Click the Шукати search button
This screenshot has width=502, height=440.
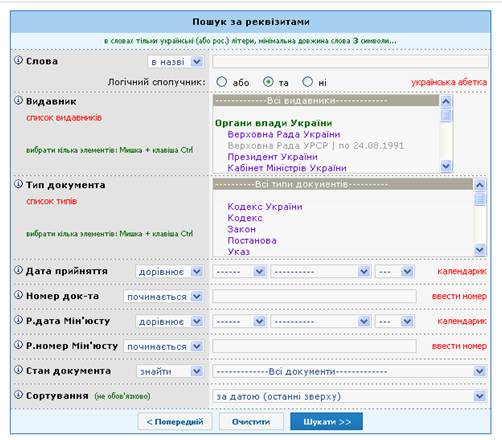click(326, 422)
